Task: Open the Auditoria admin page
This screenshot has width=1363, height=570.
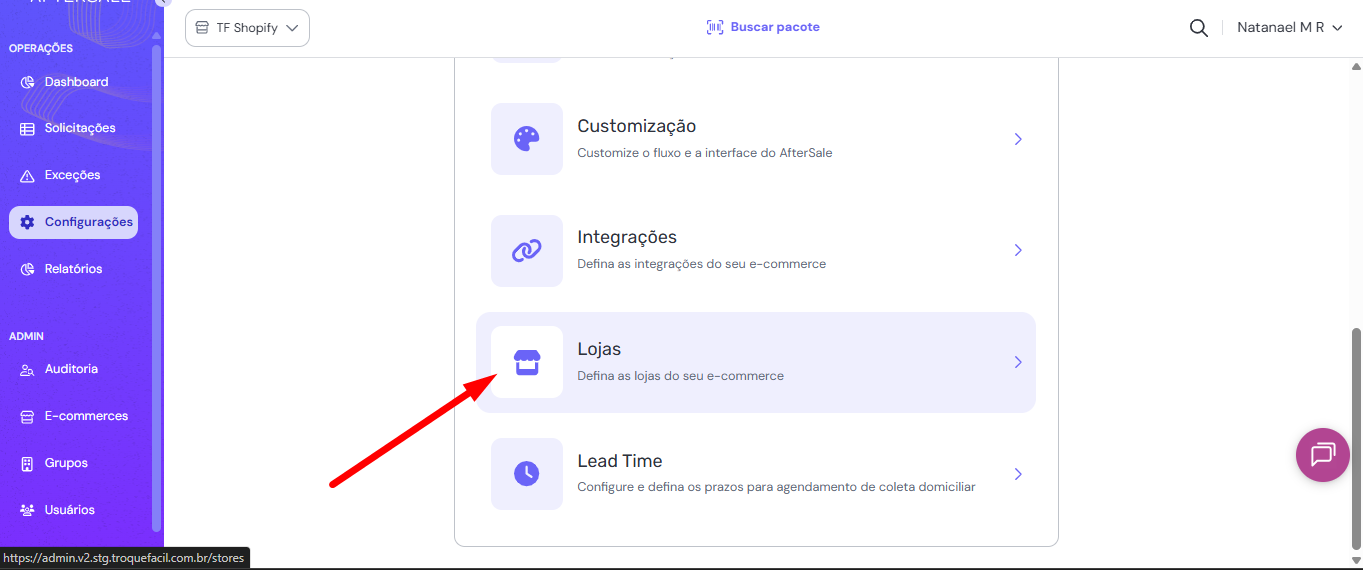Action: tap(70, 369)
